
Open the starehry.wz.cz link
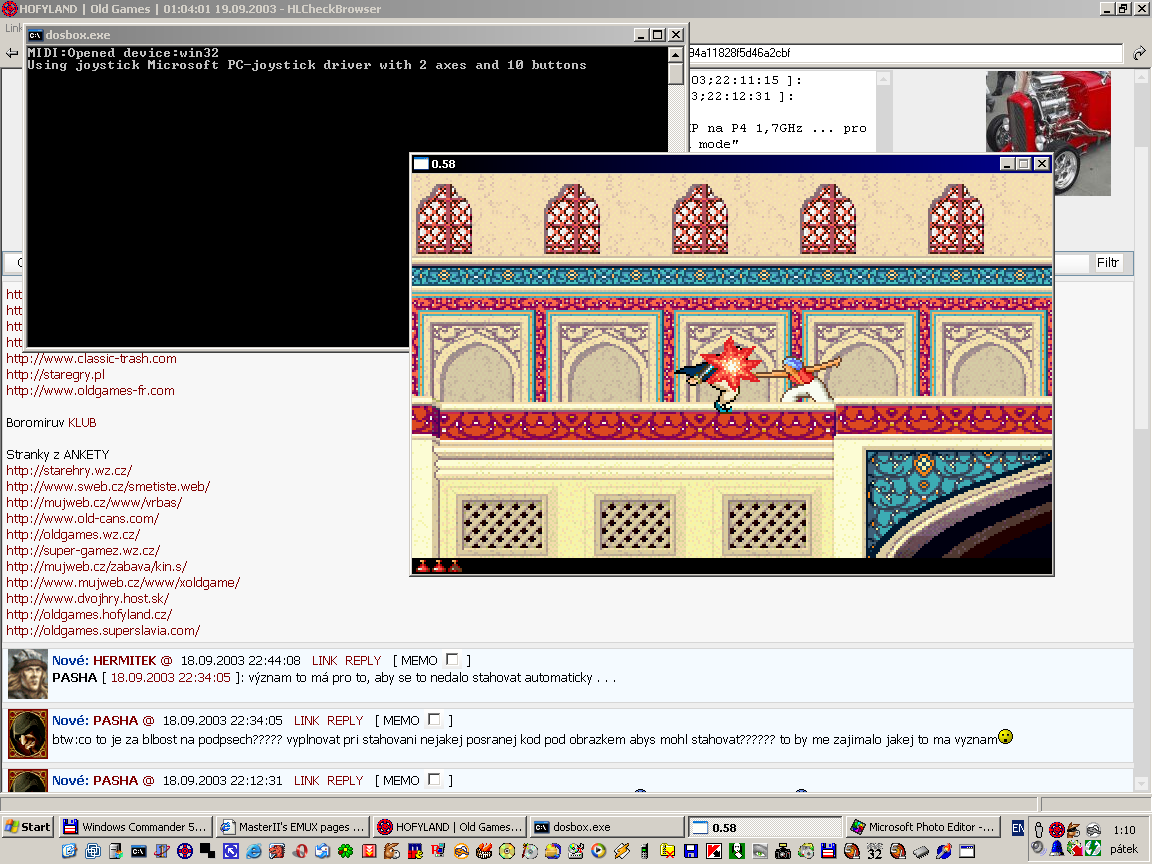pyautogui.click(x=69, y=471)
